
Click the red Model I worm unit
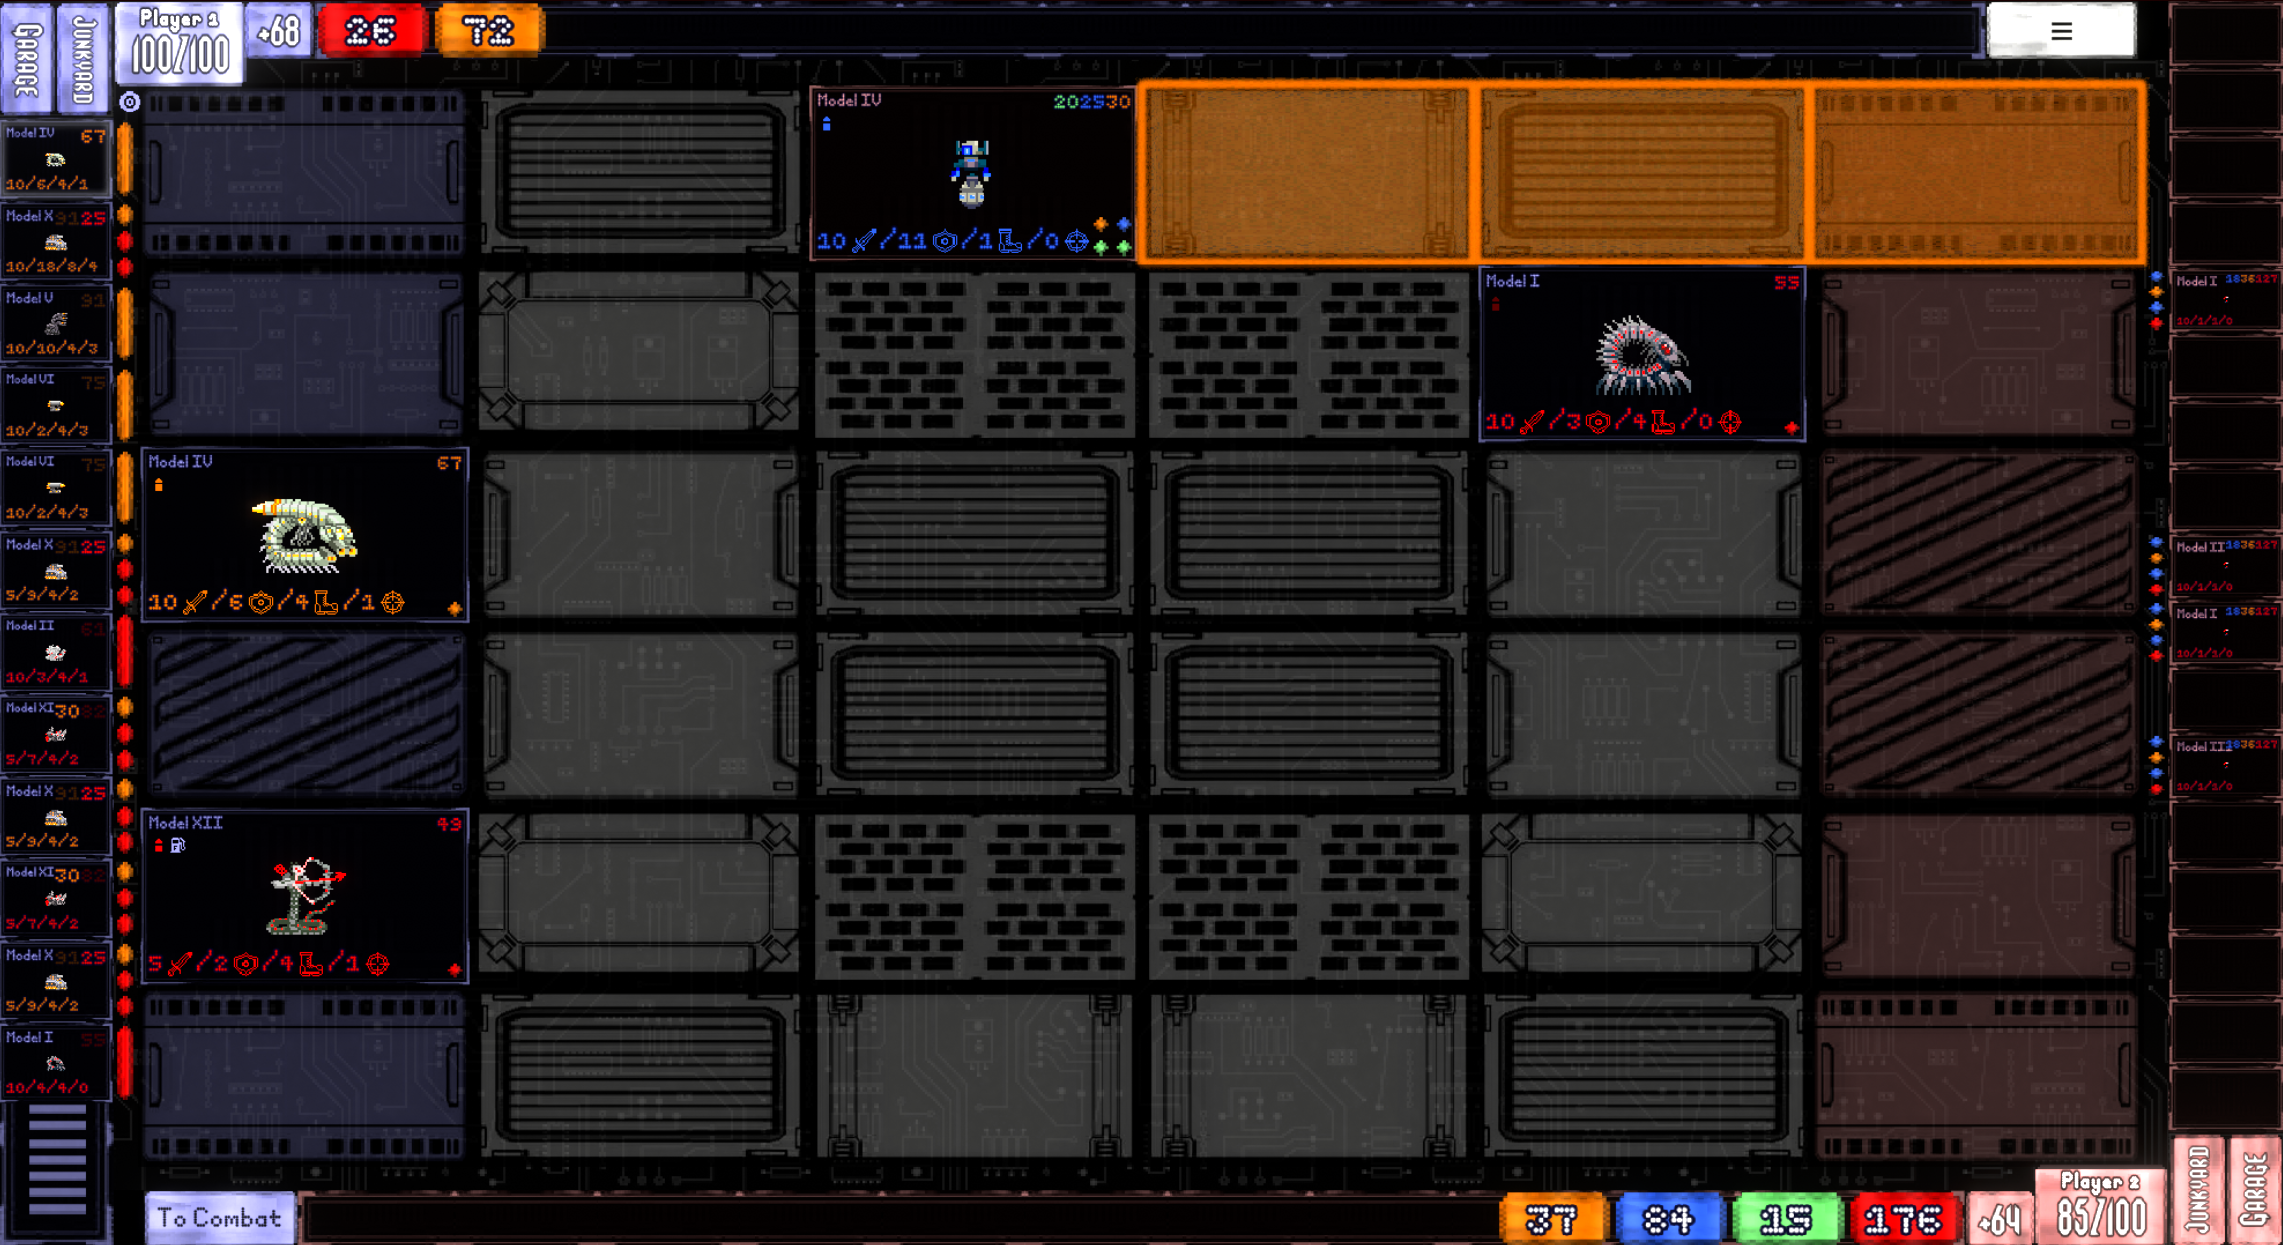pos(1641,354)
